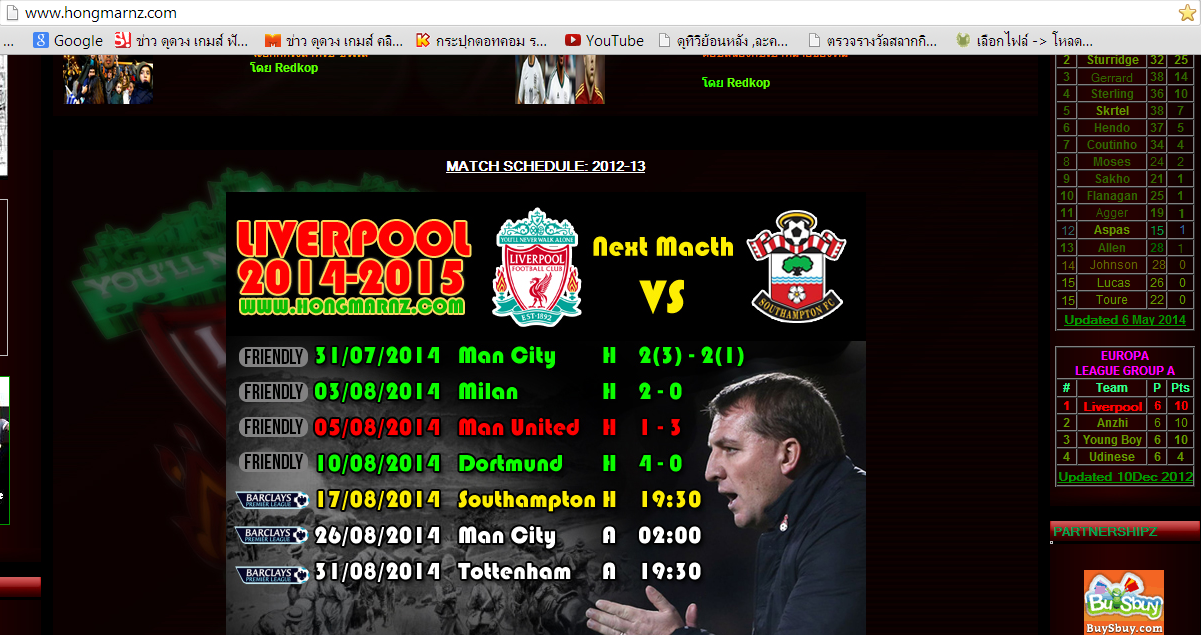Click the page info icon beside the URL
1201x635 pixels.
[x=11, y=13]
